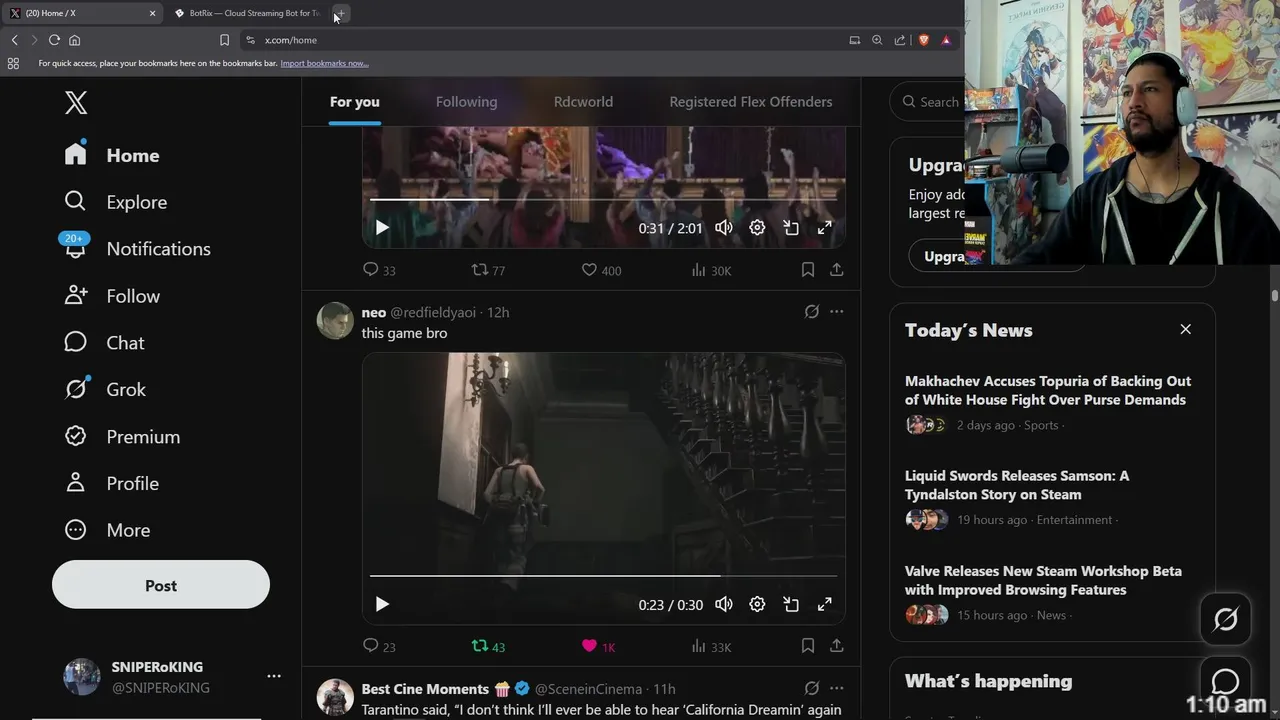
Task: Play neo's video of this game bro
Action: click(382, 604)
